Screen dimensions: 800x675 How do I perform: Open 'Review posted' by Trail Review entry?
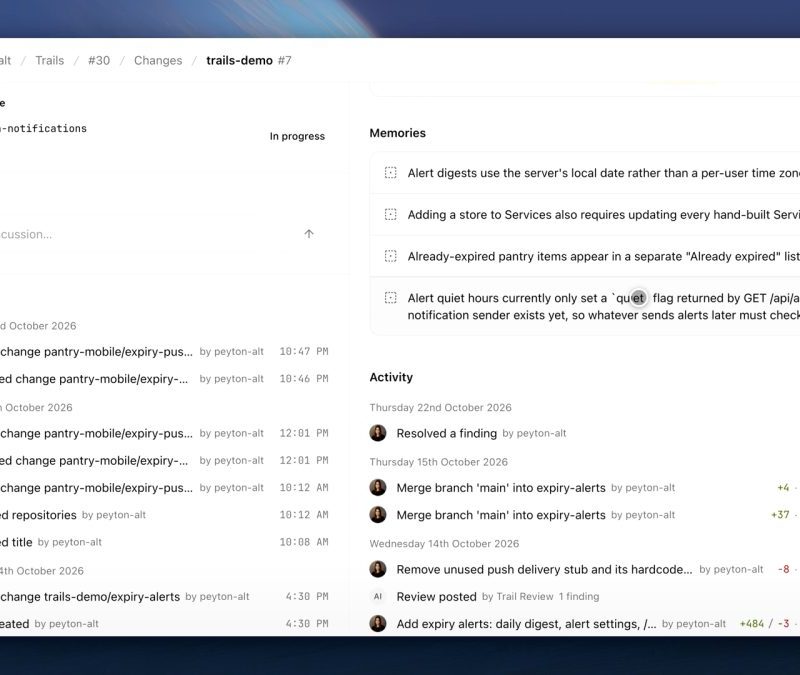[x=437, y=596]
